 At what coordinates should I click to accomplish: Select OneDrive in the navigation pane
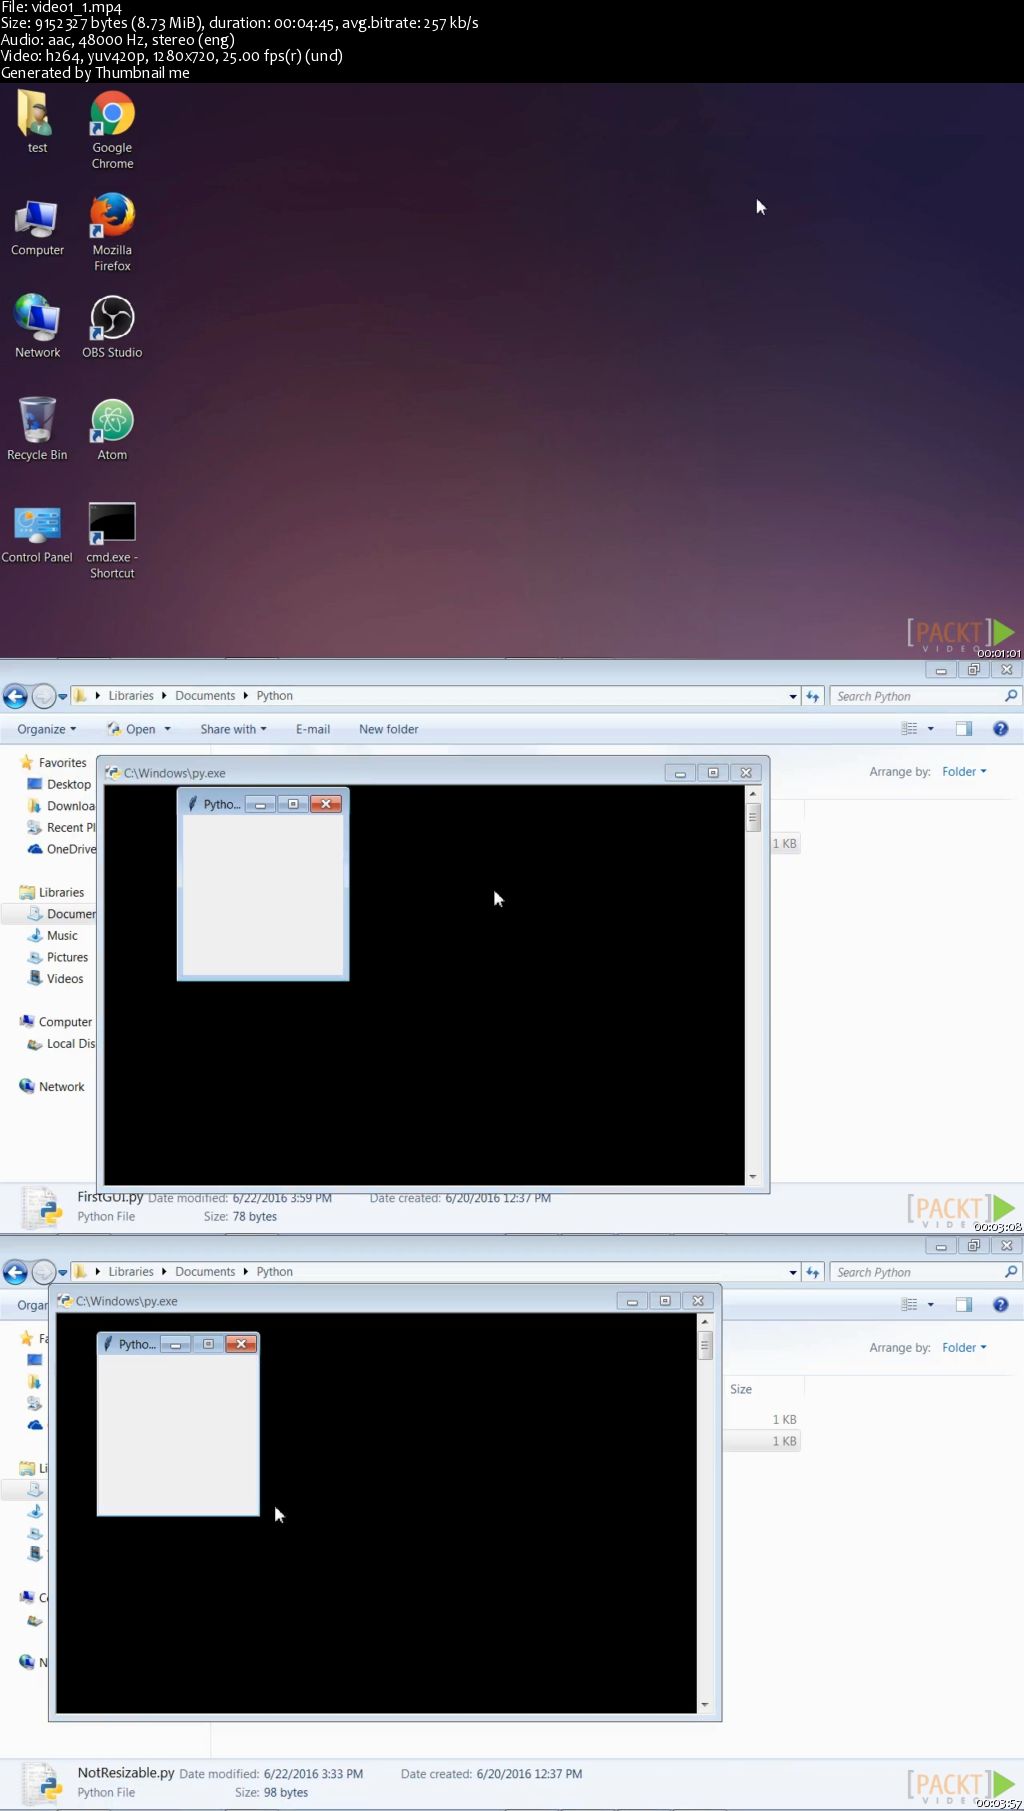click(x=61, y=849)
